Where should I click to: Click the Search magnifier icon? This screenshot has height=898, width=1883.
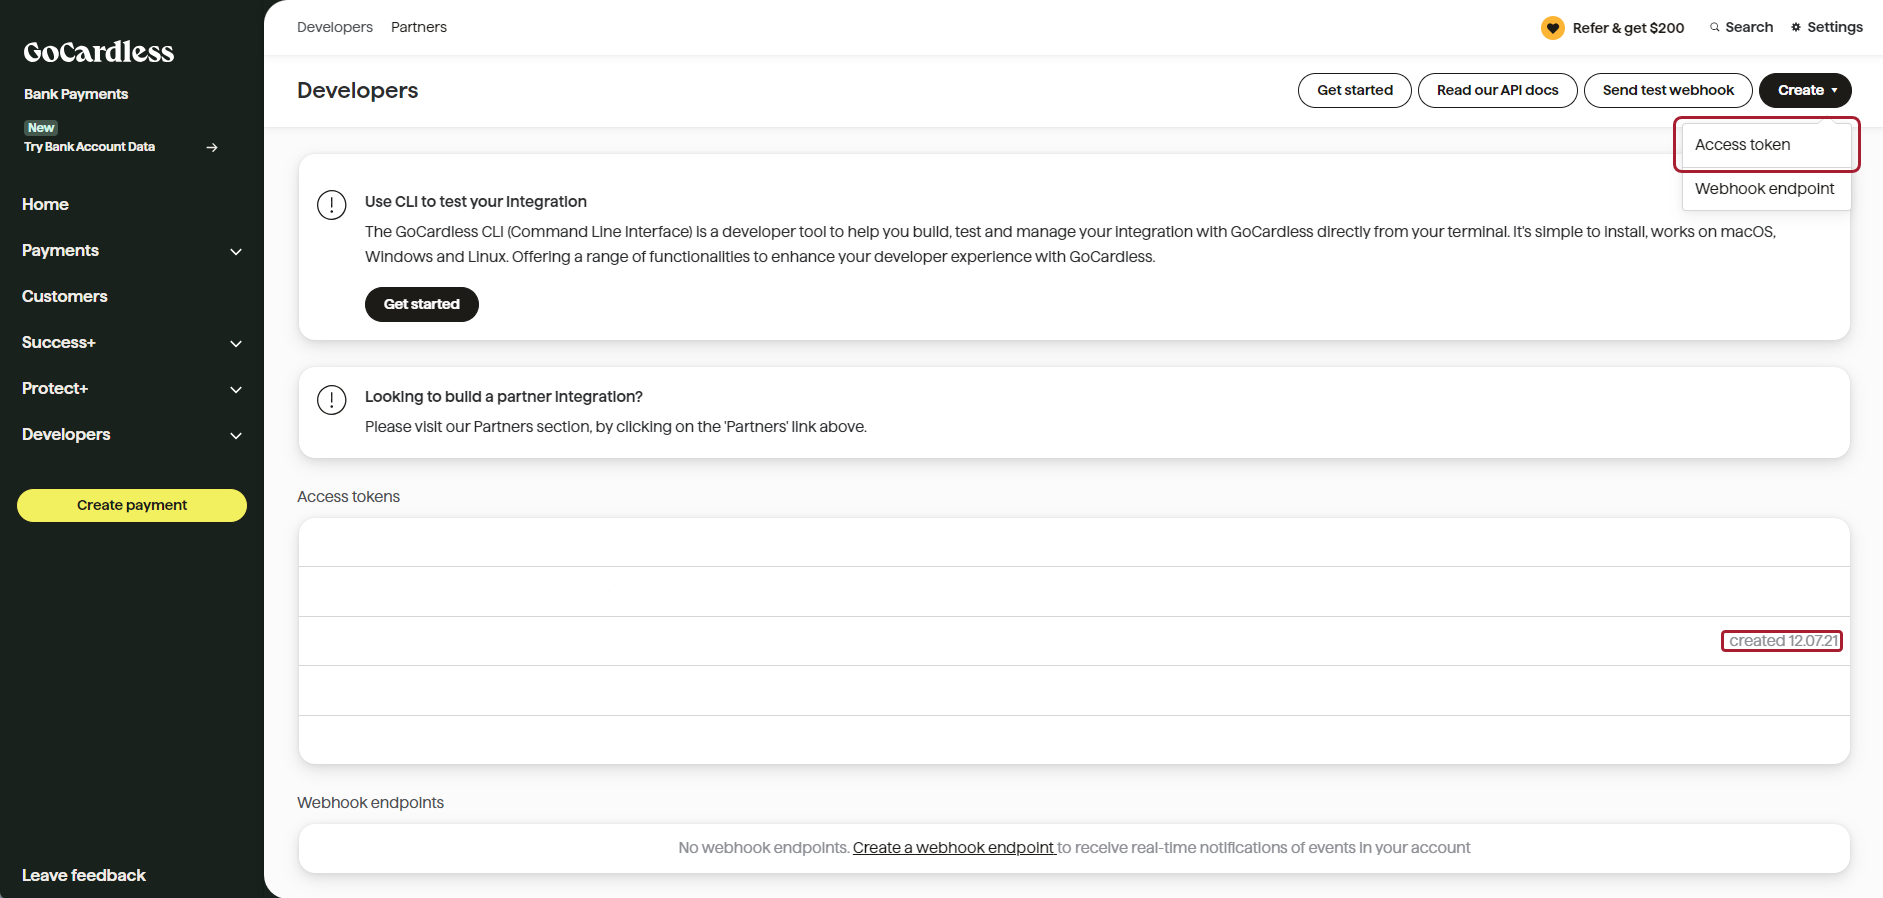[x=1715, y=28]
